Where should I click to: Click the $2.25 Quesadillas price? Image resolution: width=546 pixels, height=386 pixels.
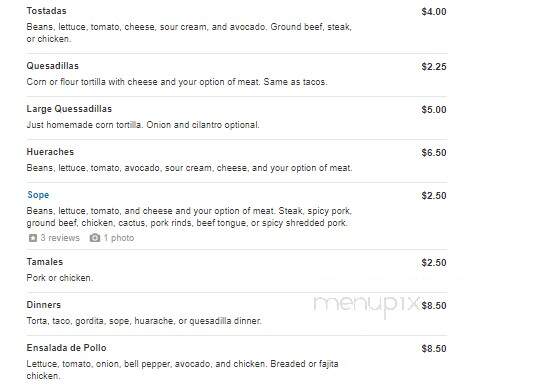(434, 66)
